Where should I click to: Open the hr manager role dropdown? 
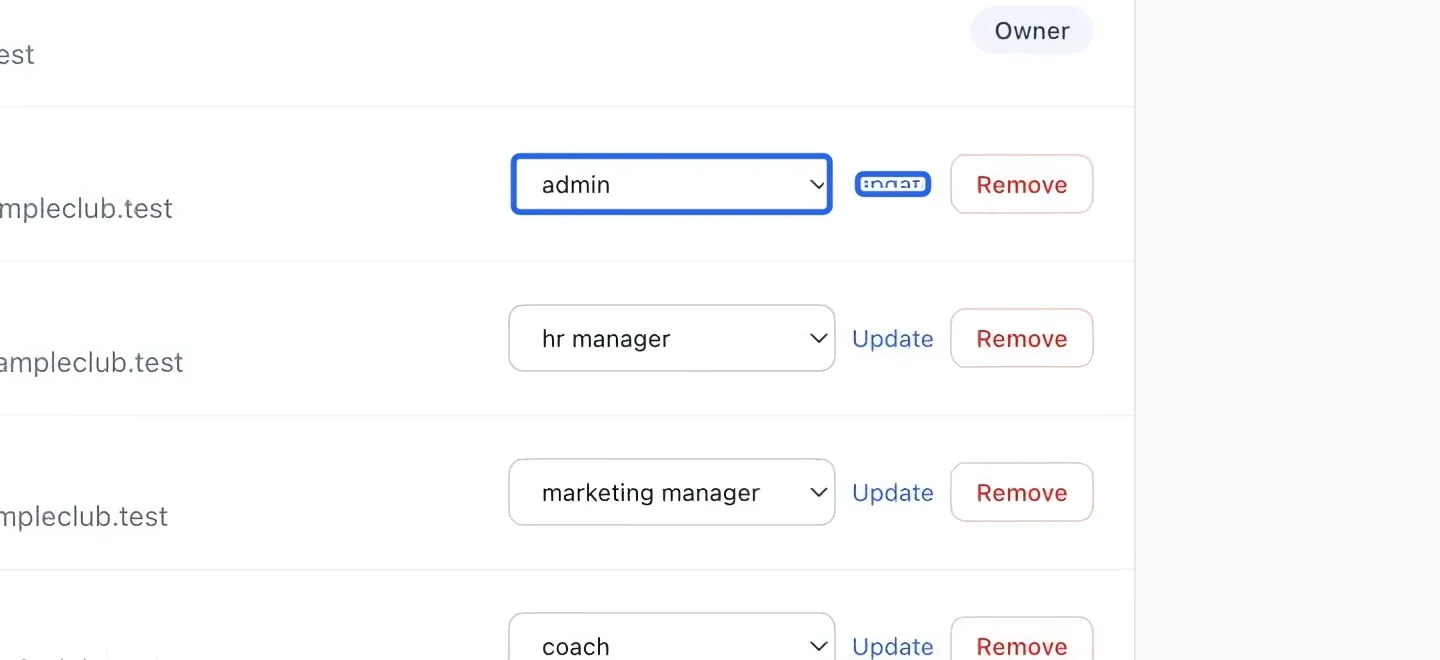pos(671,338)
